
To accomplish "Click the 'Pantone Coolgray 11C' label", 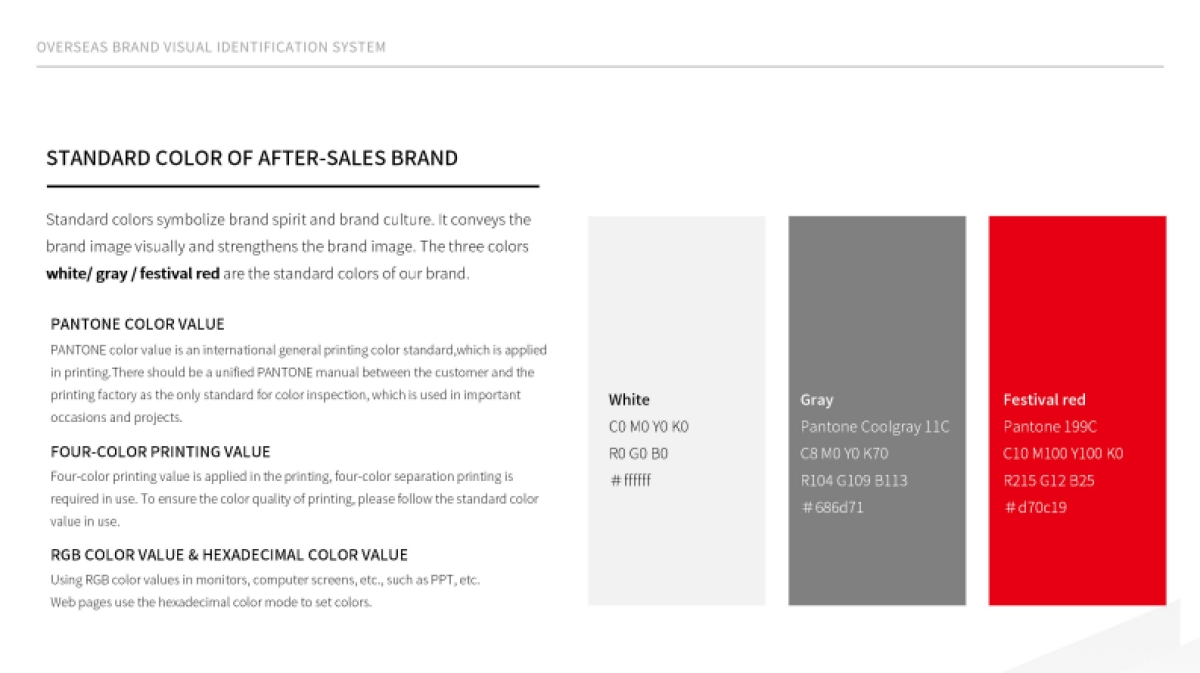I will (875, 427).
